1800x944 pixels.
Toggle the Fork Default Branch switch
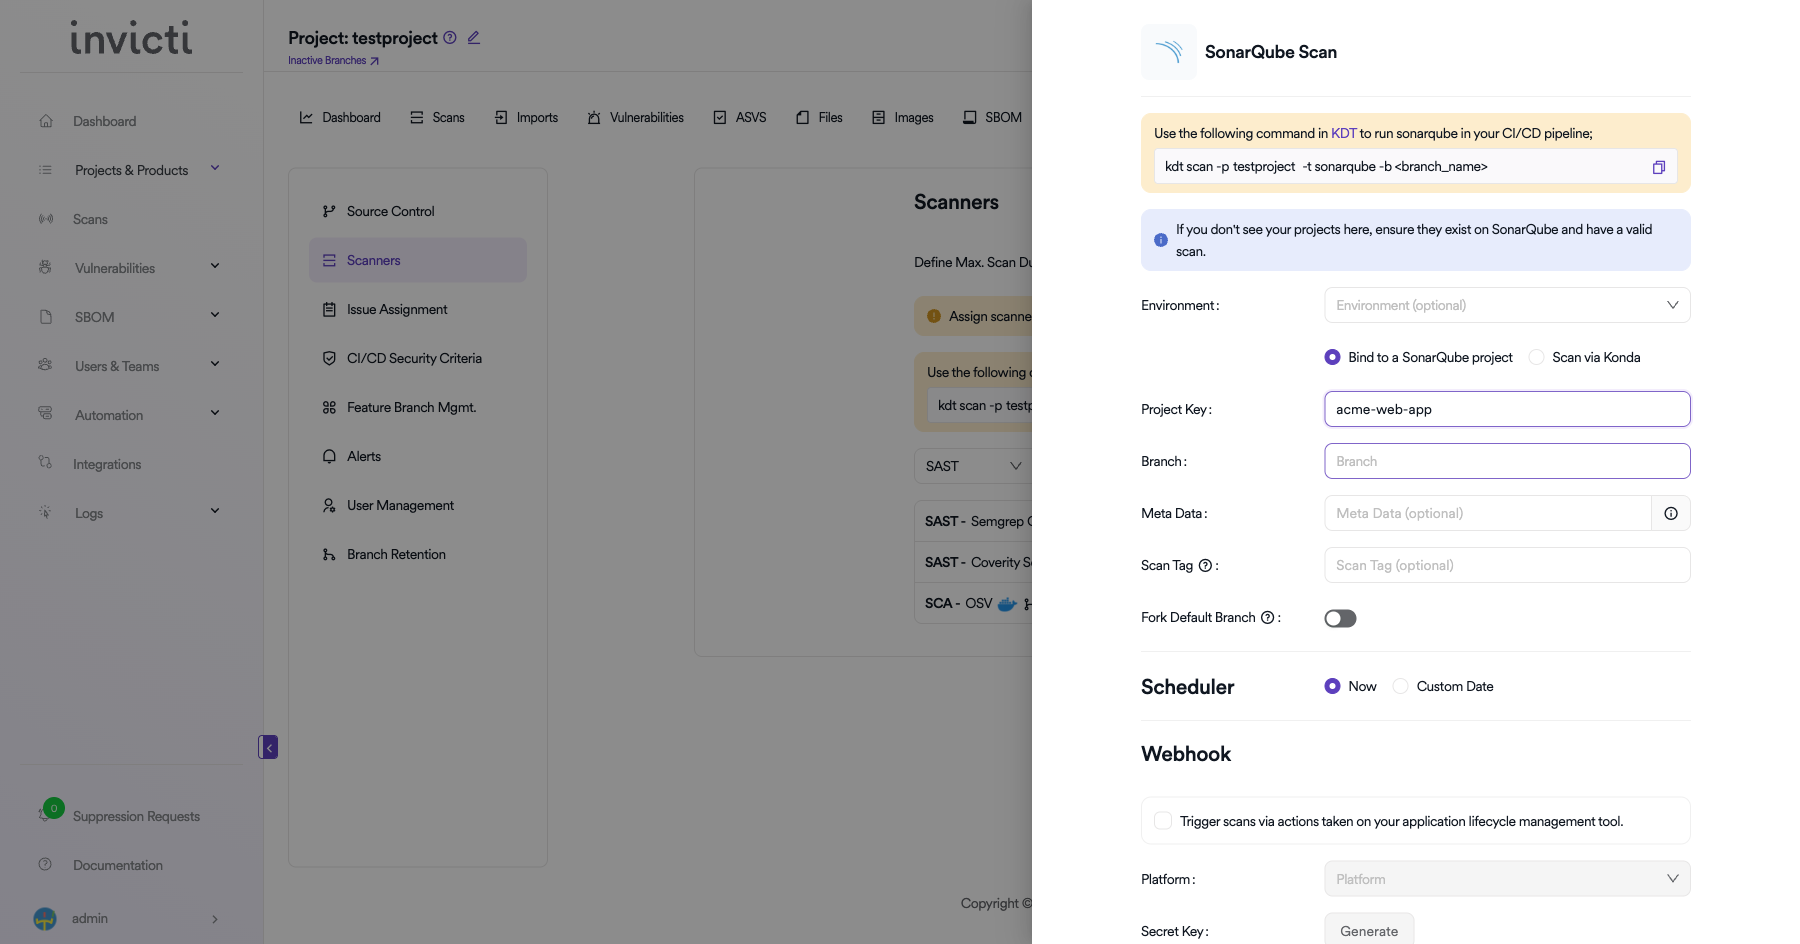(x=1340, y=618)
